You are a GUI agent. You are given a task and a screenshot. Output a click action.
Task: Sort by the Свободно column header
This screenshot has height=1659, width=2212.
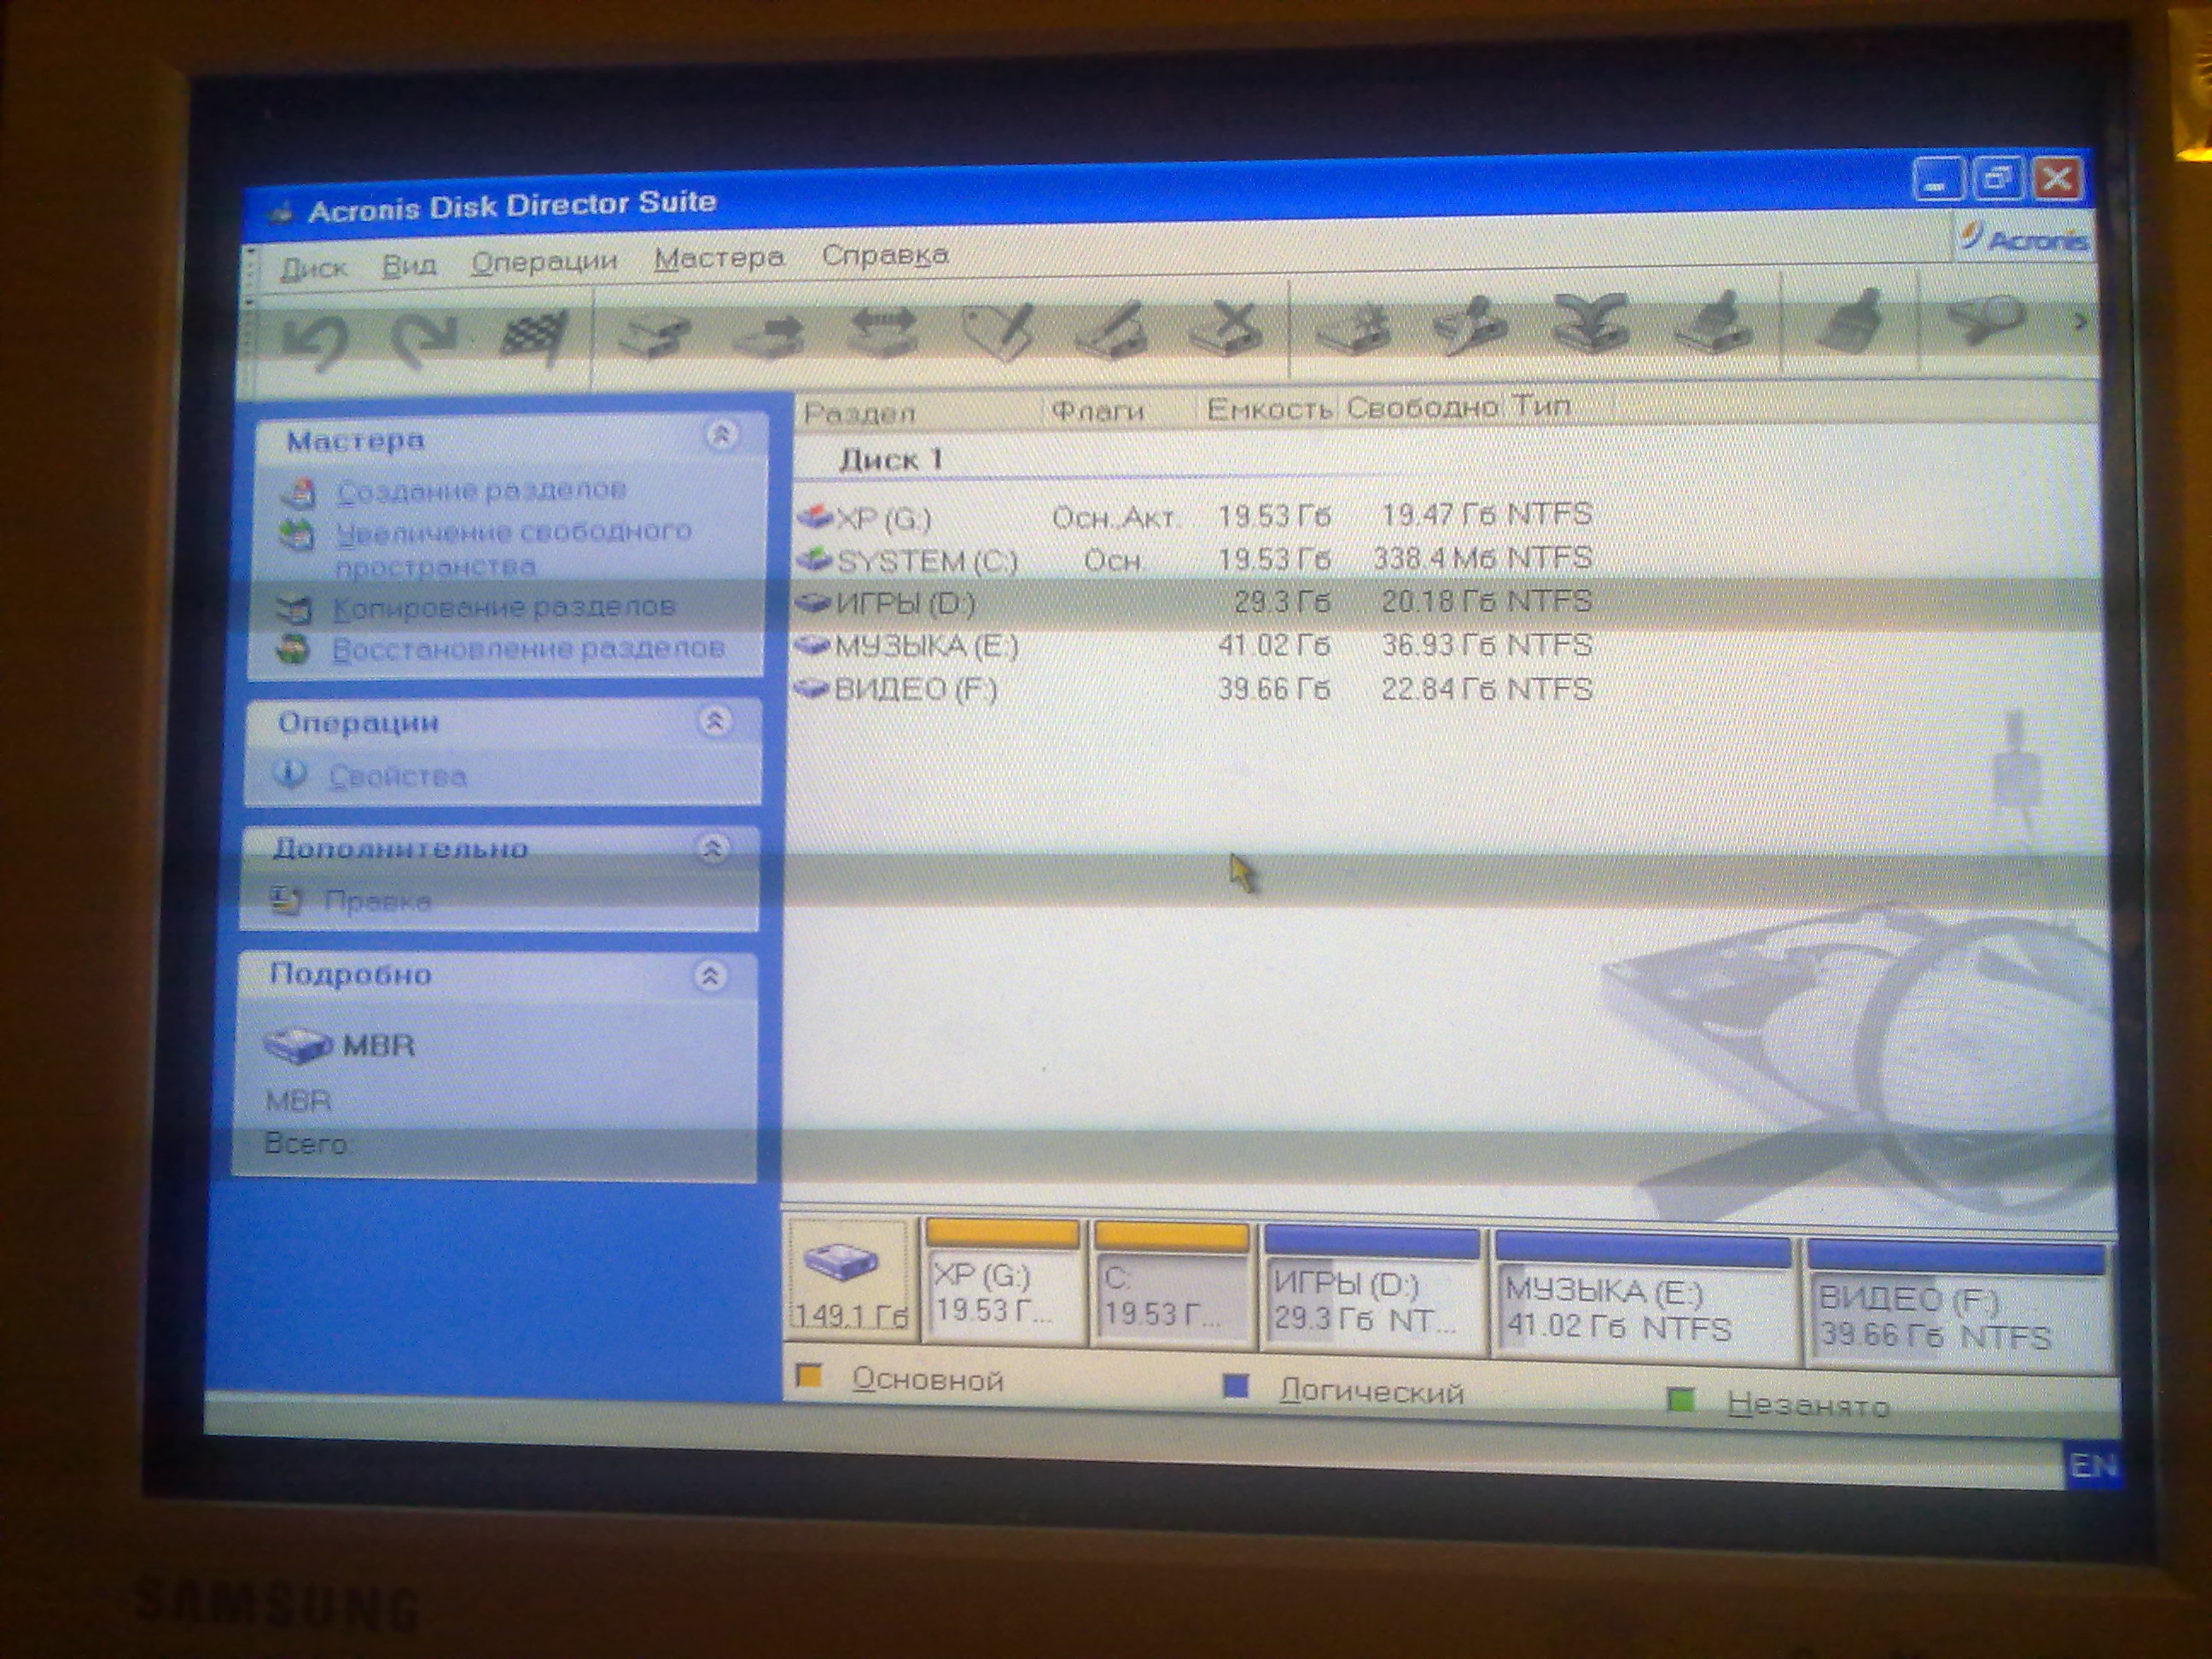point(1421,407)
